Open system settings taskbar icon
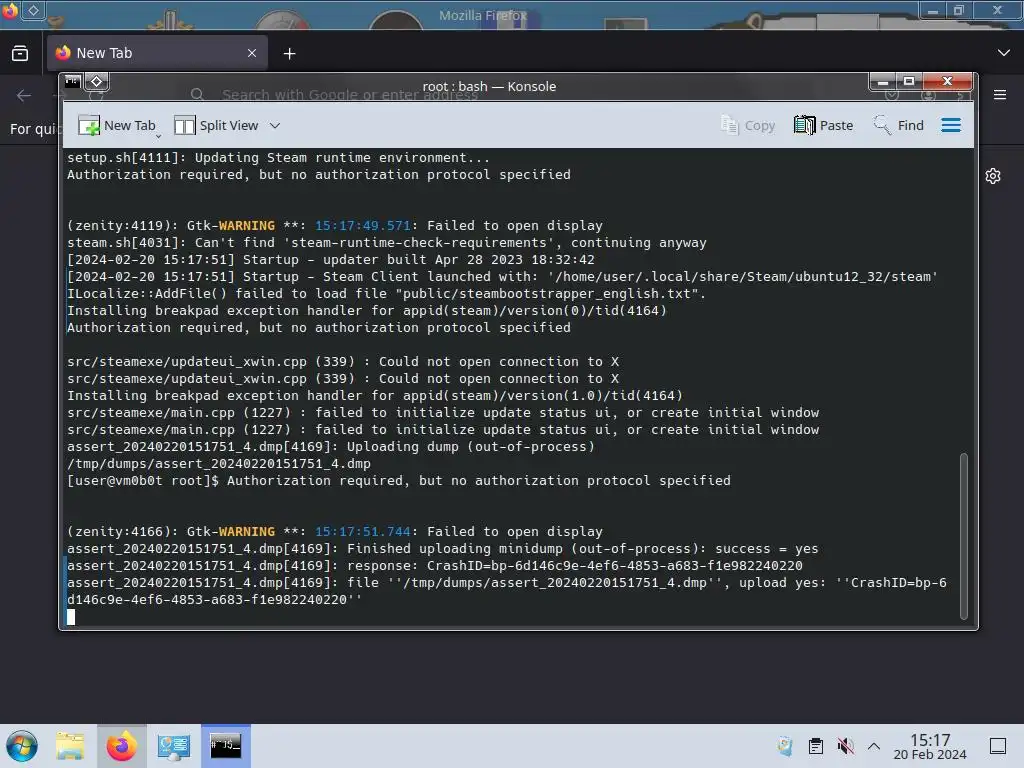 [x=173, y=746]
